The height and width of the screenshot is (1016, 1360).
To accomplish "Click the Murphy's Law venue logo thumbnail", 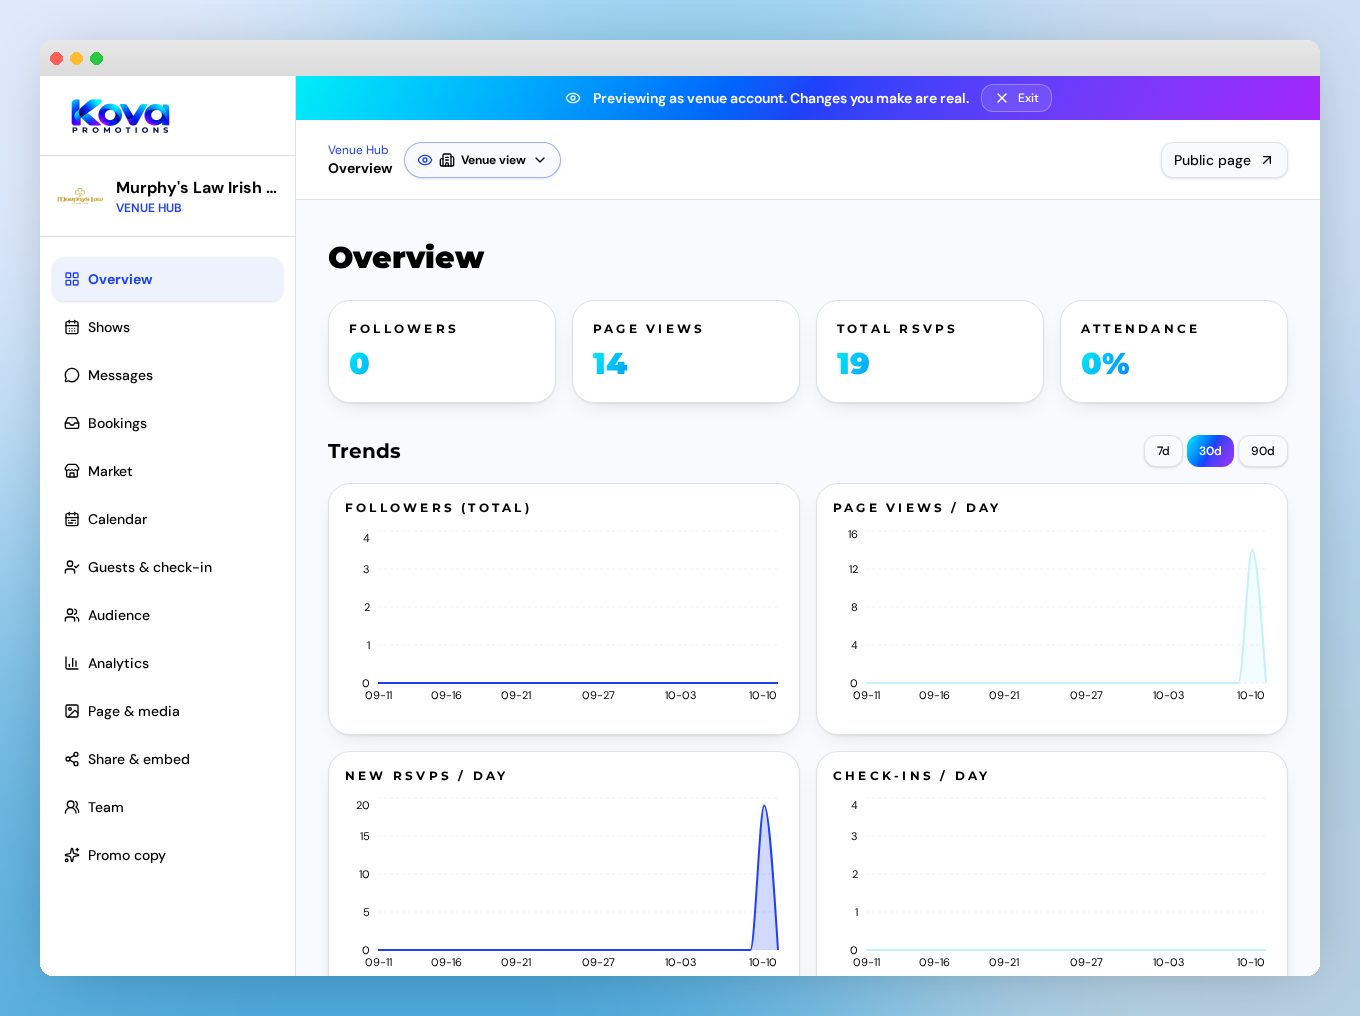I will click(x=80, y=196).
